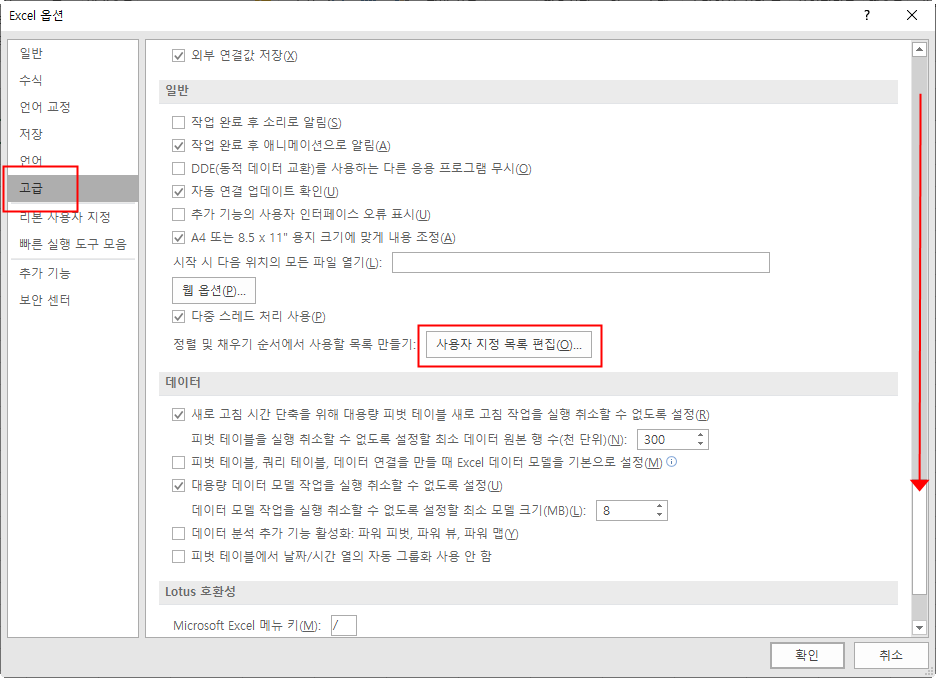Click the 300 row count field

pyautogui.click(x=666, y=440)
